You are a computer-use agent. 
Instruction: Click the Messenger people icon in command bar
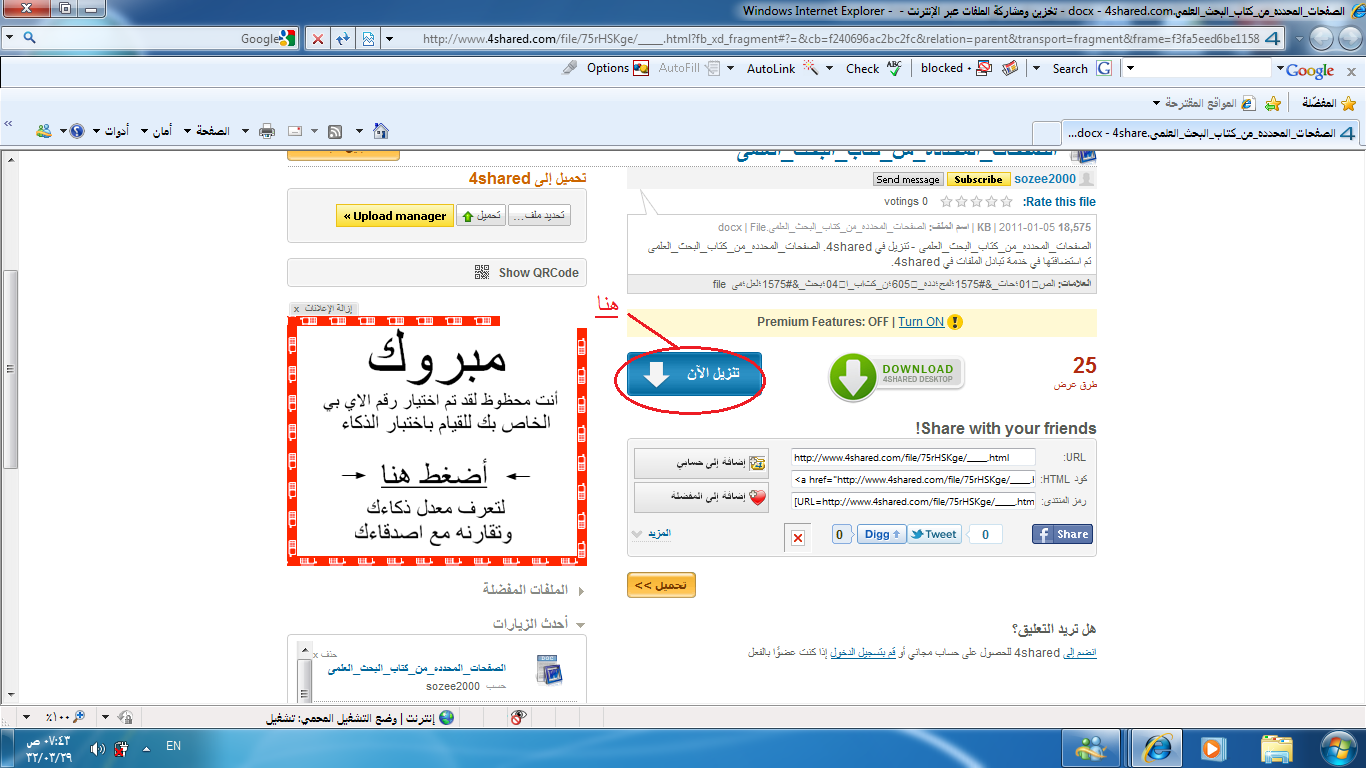[x=44, y=131]
